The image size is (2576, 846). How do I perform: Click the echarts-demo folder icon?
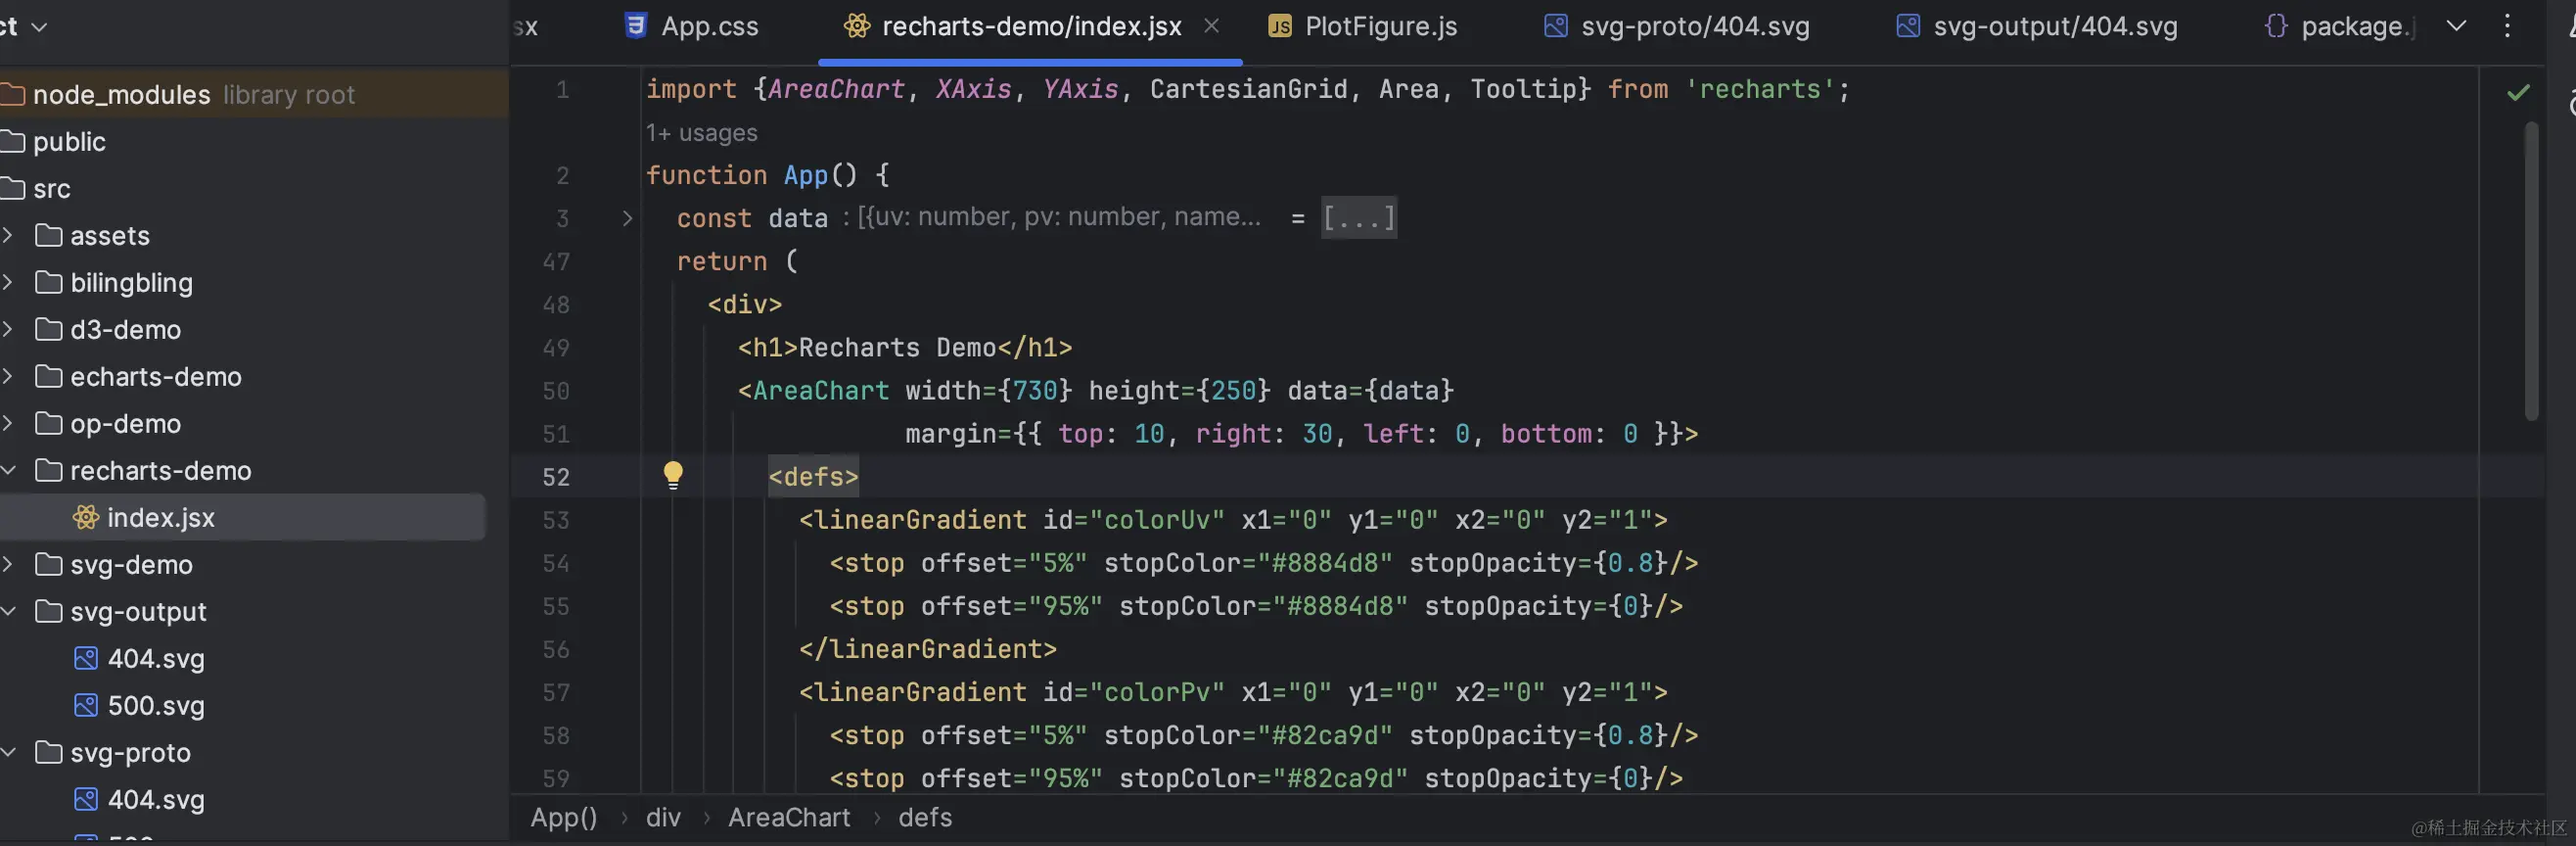pyautogui.click(x=49, y=377)
